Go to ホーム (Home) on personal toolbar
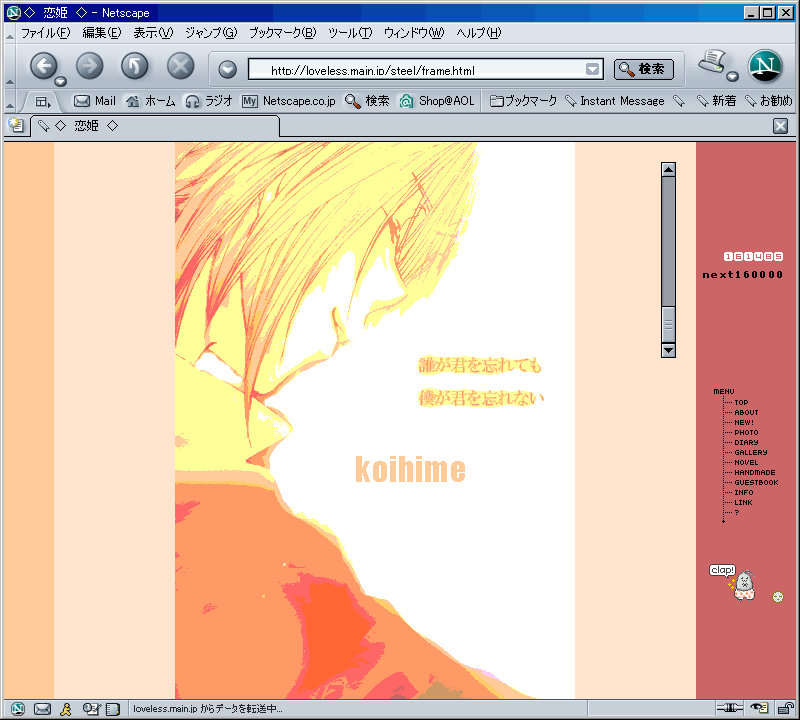Screen dimensions: 800x720 click(151, 101)
